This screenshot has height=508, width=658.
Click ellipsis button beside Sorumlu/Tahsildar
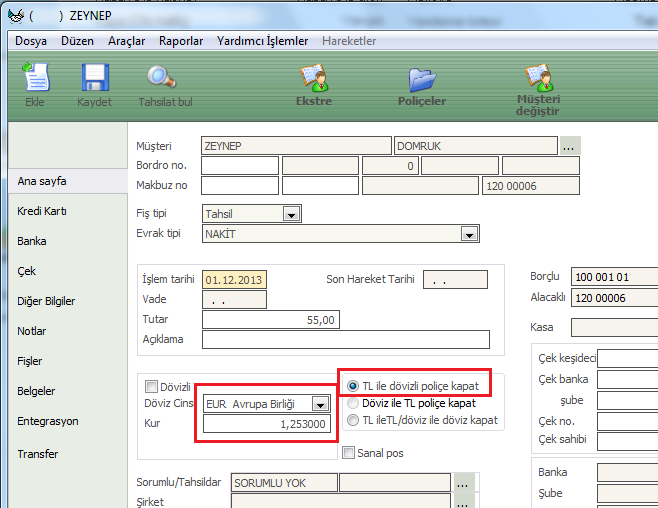coord(462,483)
